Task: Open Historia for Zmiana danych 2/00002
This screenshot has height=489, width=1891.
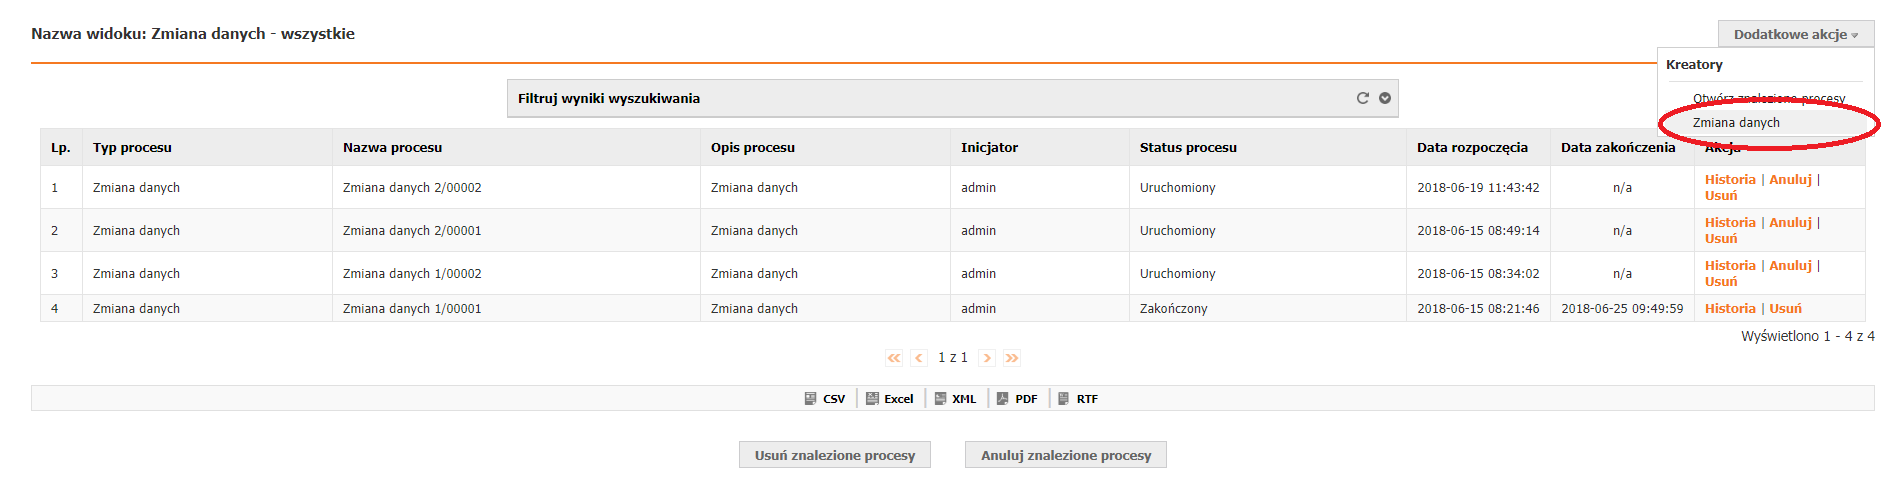Action: tap(1730, 180)
